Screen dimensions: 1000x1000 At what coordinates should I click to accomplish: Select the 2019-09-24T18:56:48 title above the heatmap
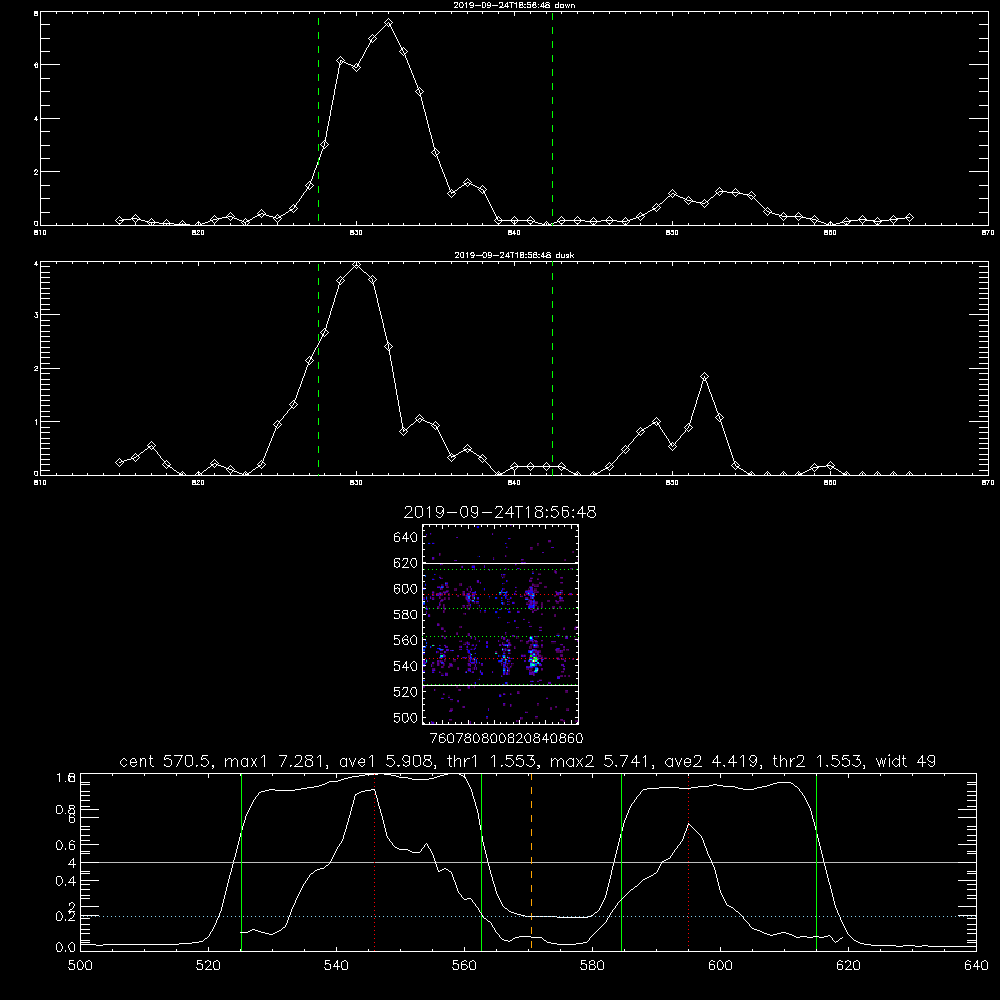coord(500,512)
